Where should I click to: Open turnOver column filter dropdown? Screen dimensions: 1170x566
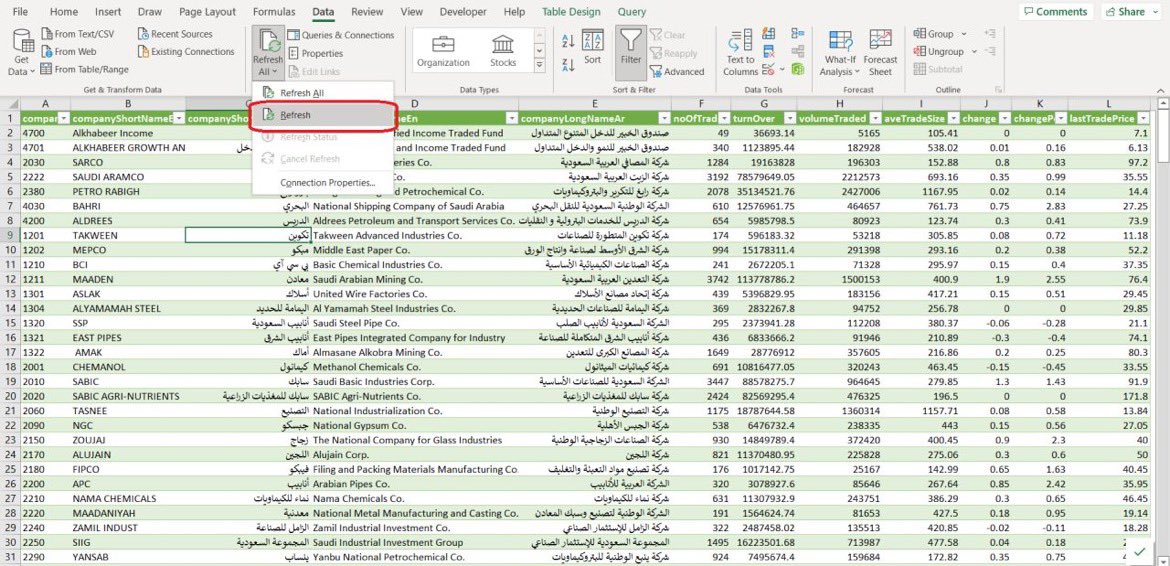789,119
